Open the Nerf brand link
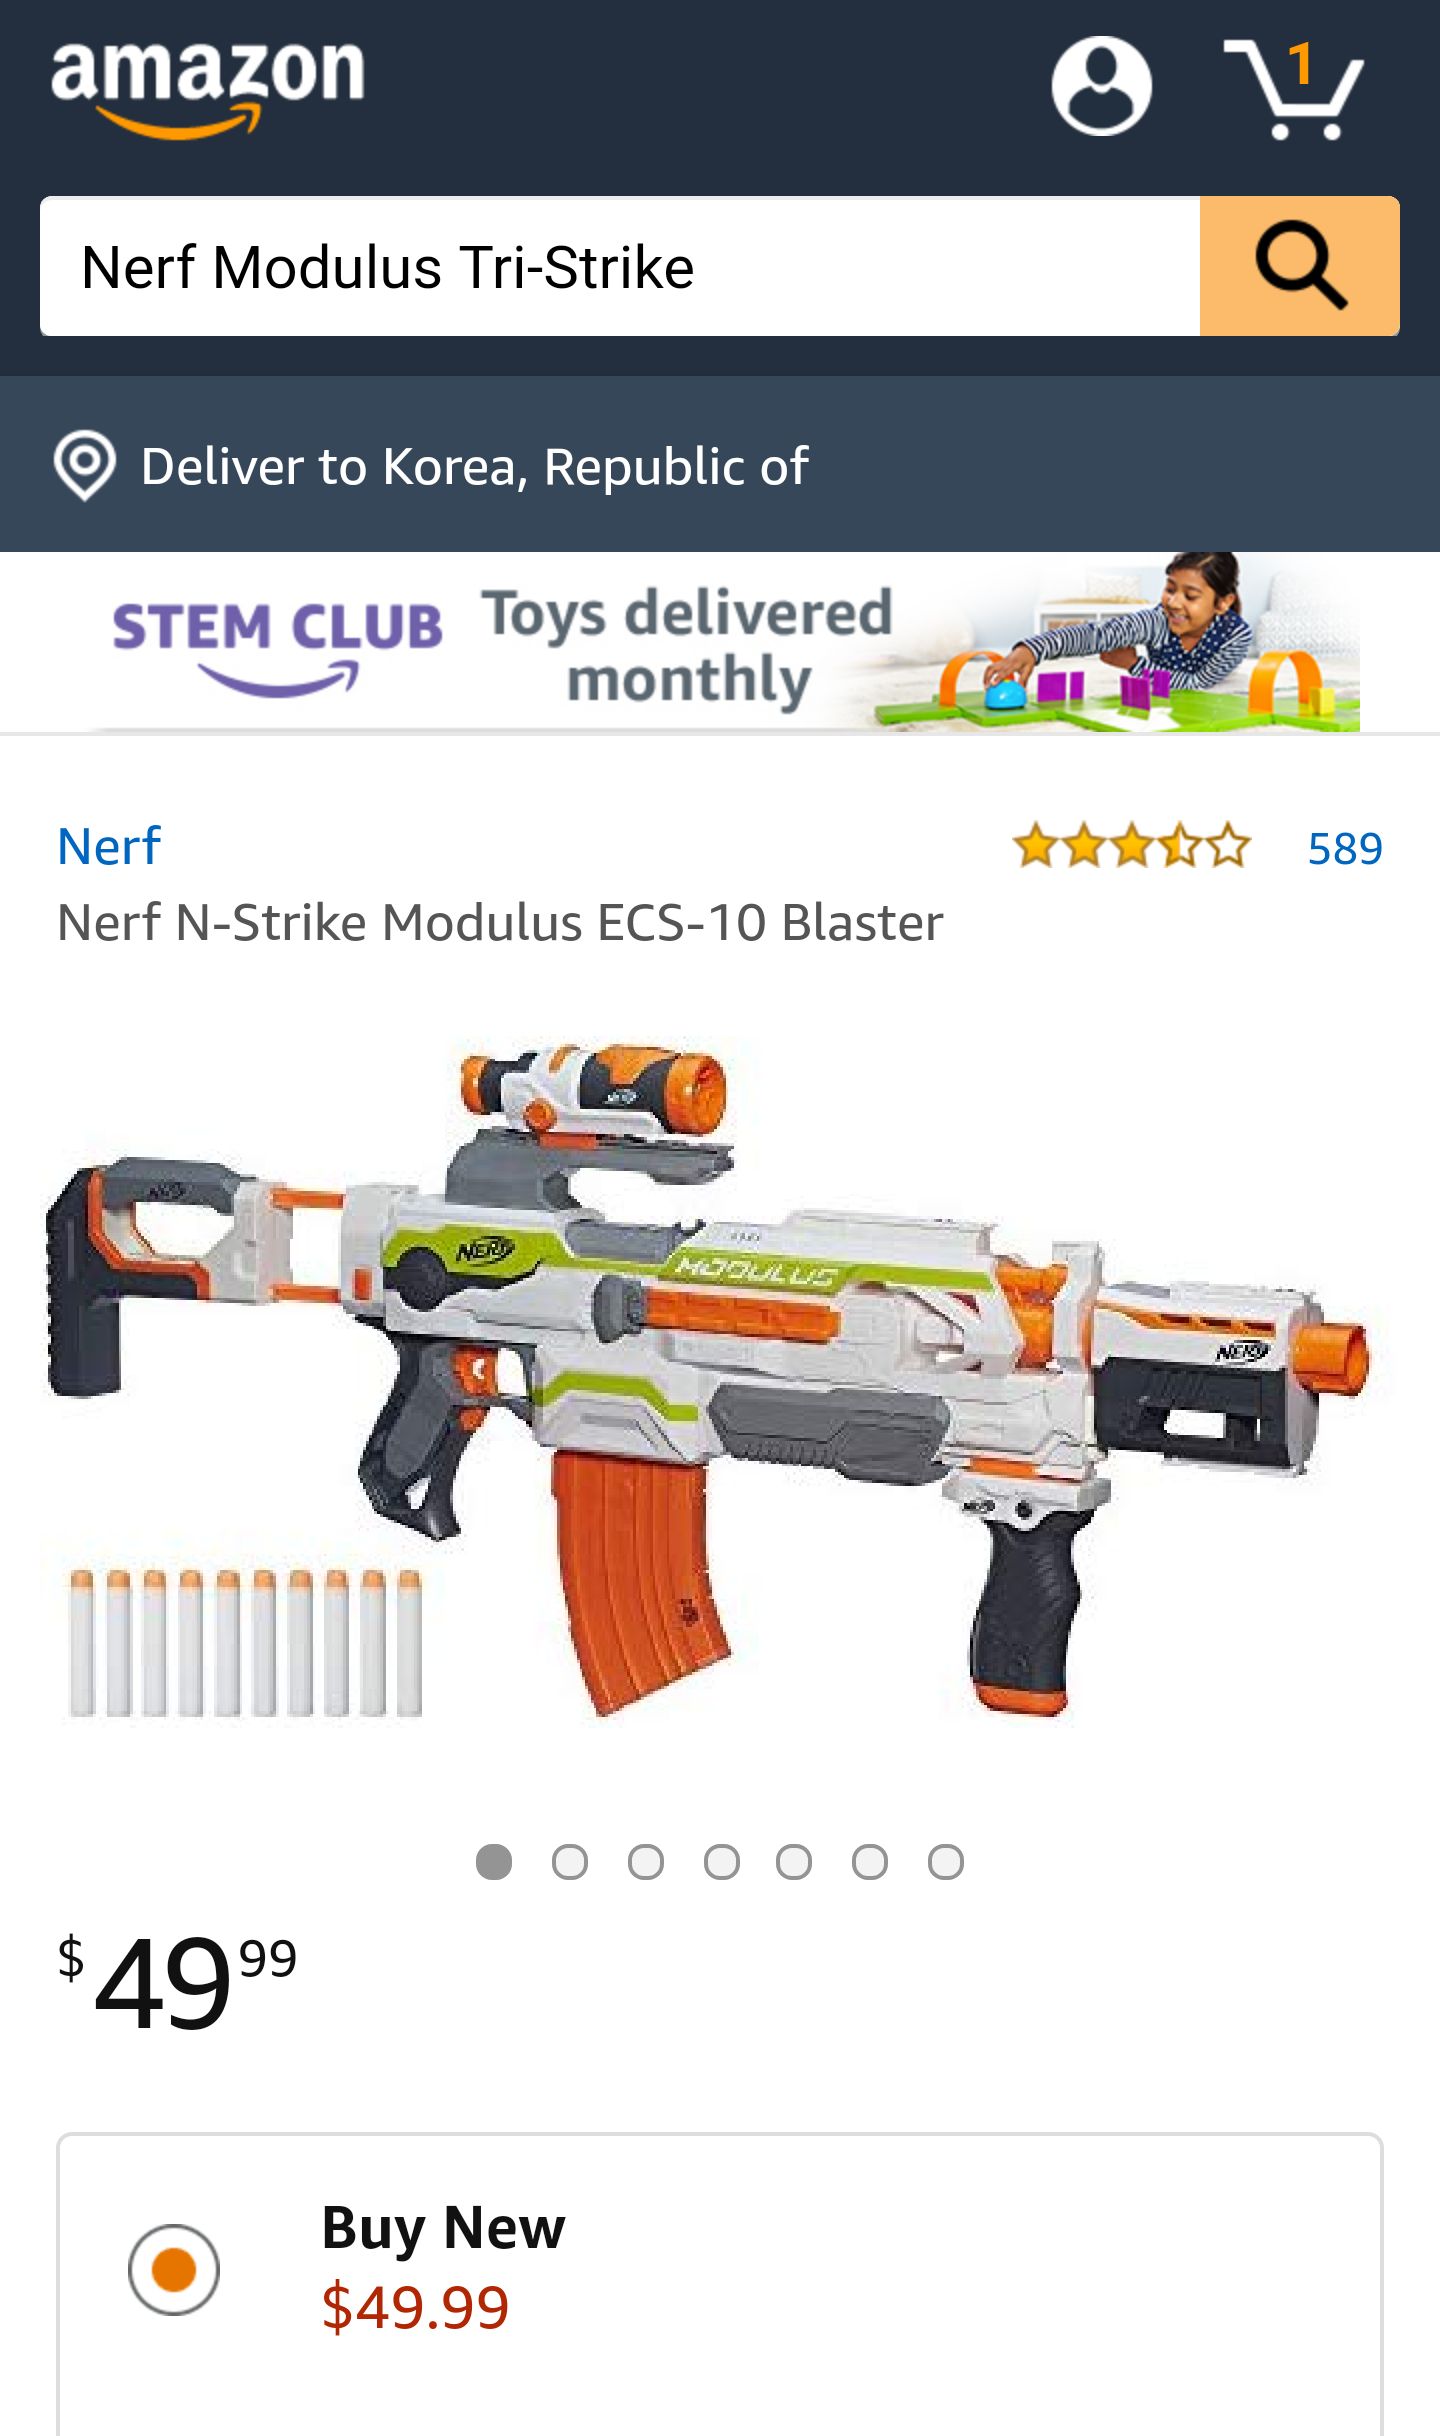Viewport: 1440px width, 2436px height. click(x=109, y=846)
